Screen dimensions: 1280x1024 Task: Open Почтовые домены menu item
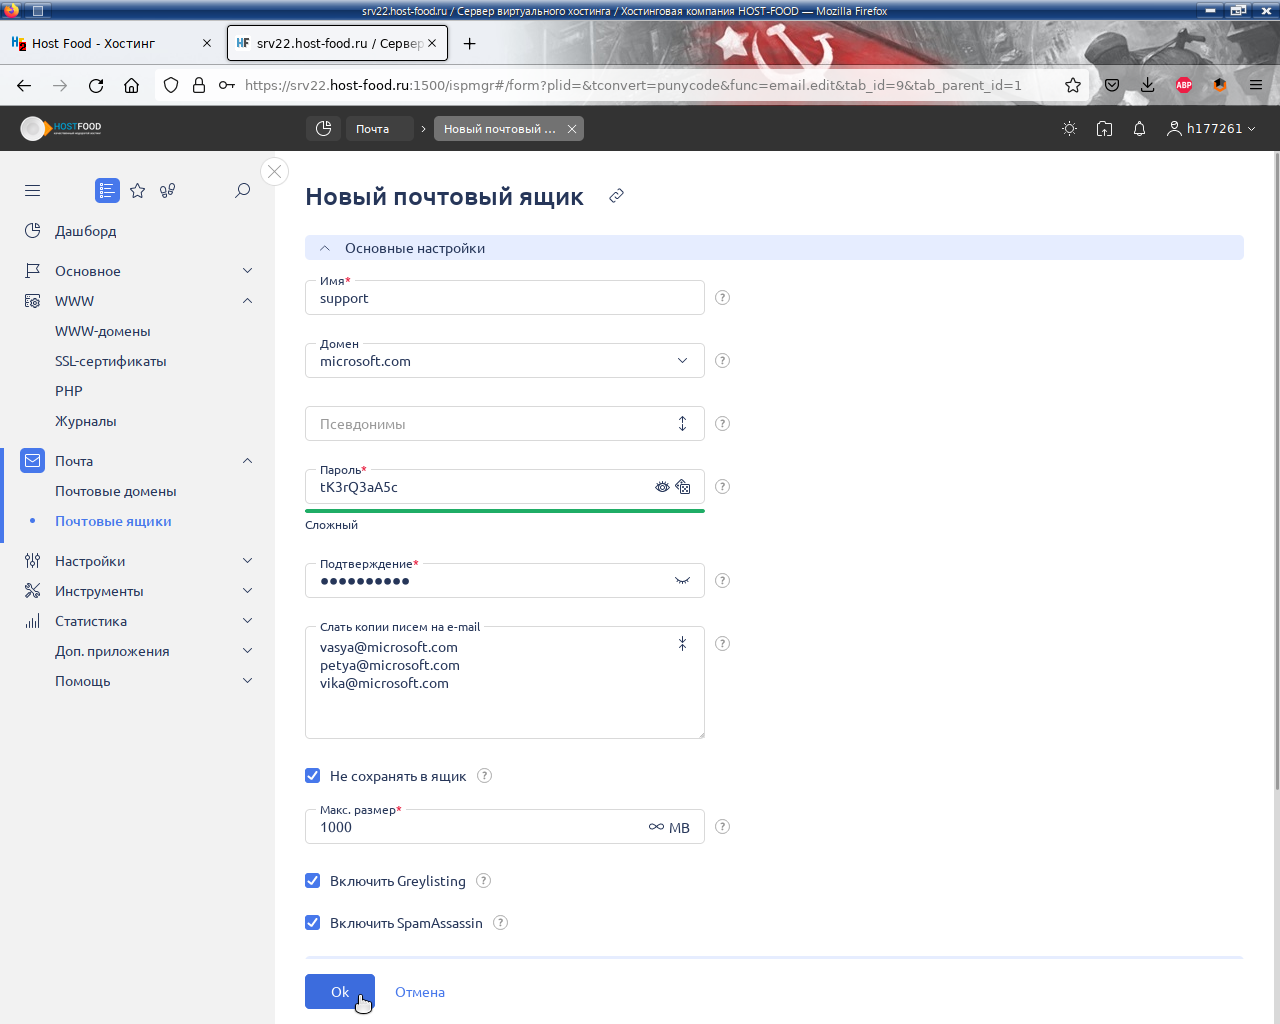[x=116, y=491]
